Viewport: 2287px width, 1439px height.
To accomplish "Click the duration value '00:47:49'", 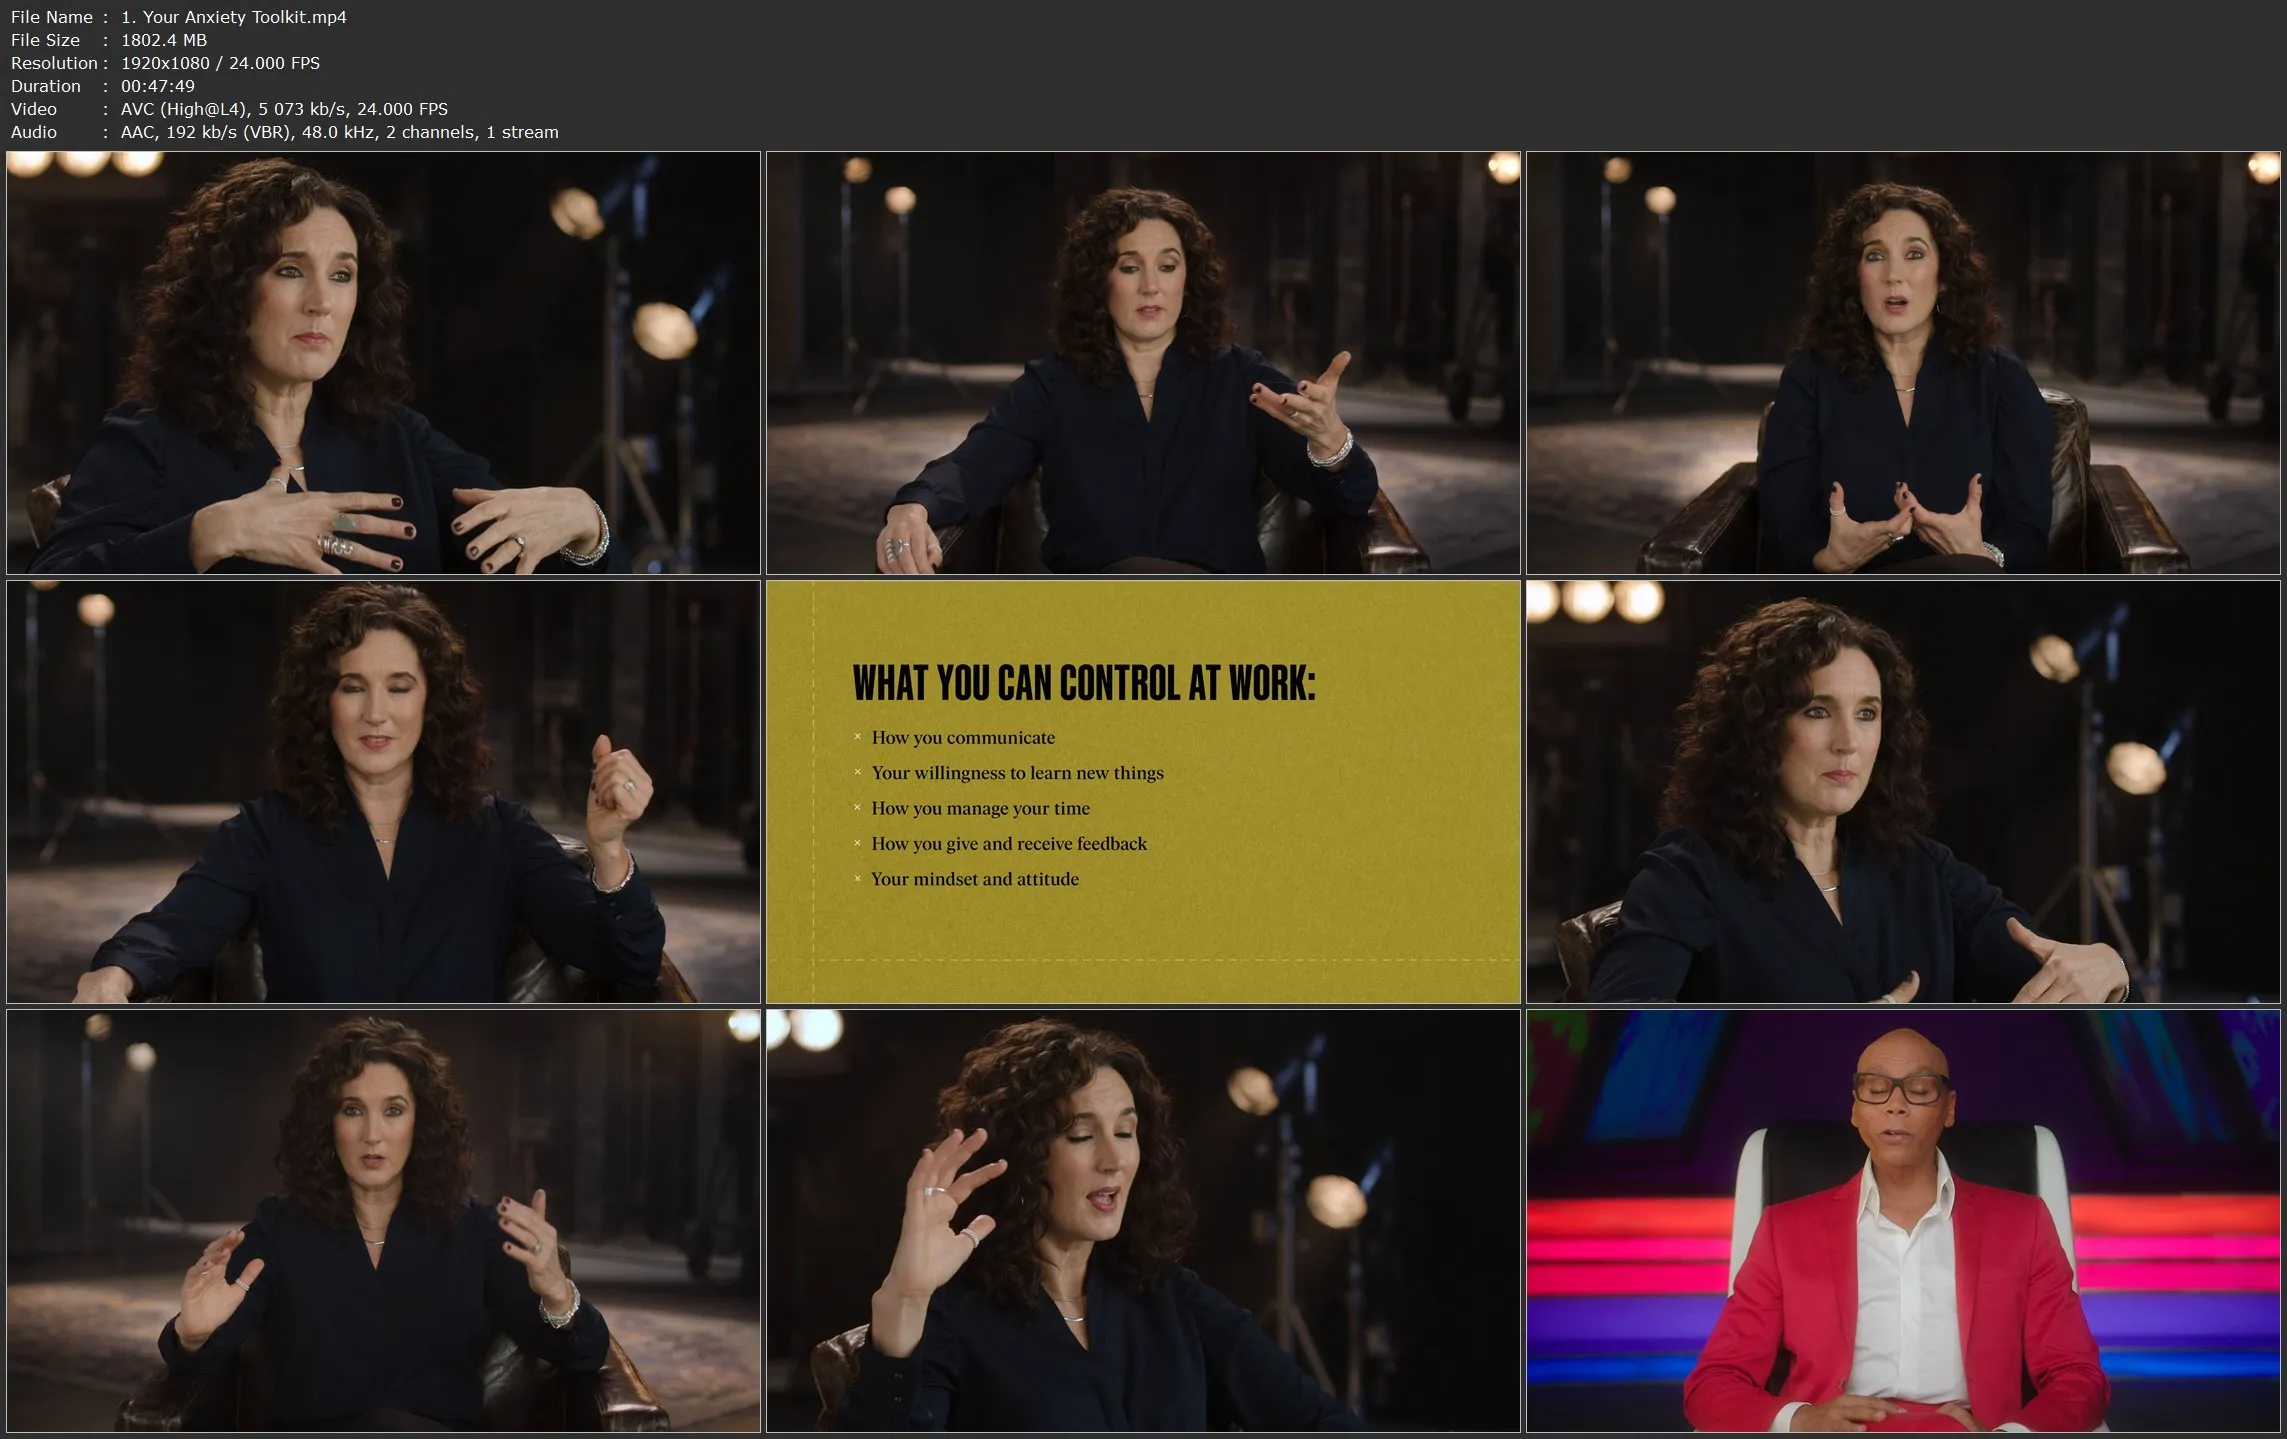I will [158, 86].
